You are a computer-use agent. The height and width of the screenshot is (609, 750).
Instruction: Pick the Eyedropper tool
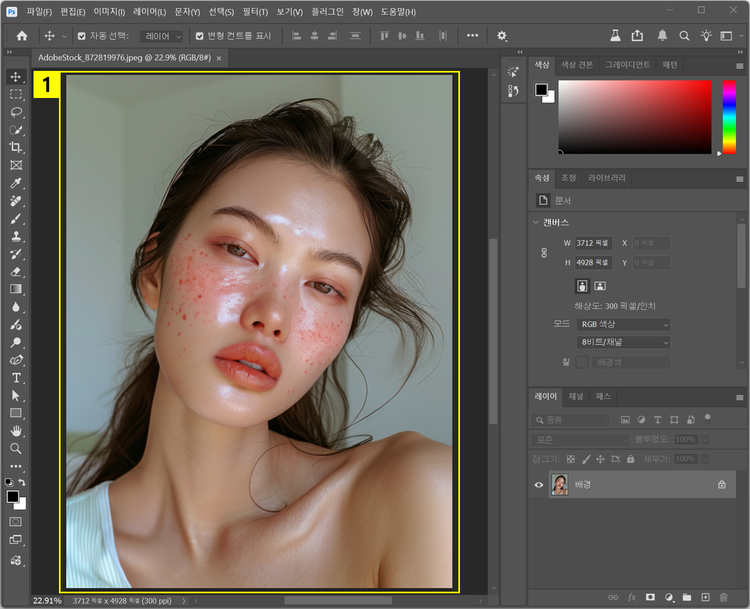point(16,184)
